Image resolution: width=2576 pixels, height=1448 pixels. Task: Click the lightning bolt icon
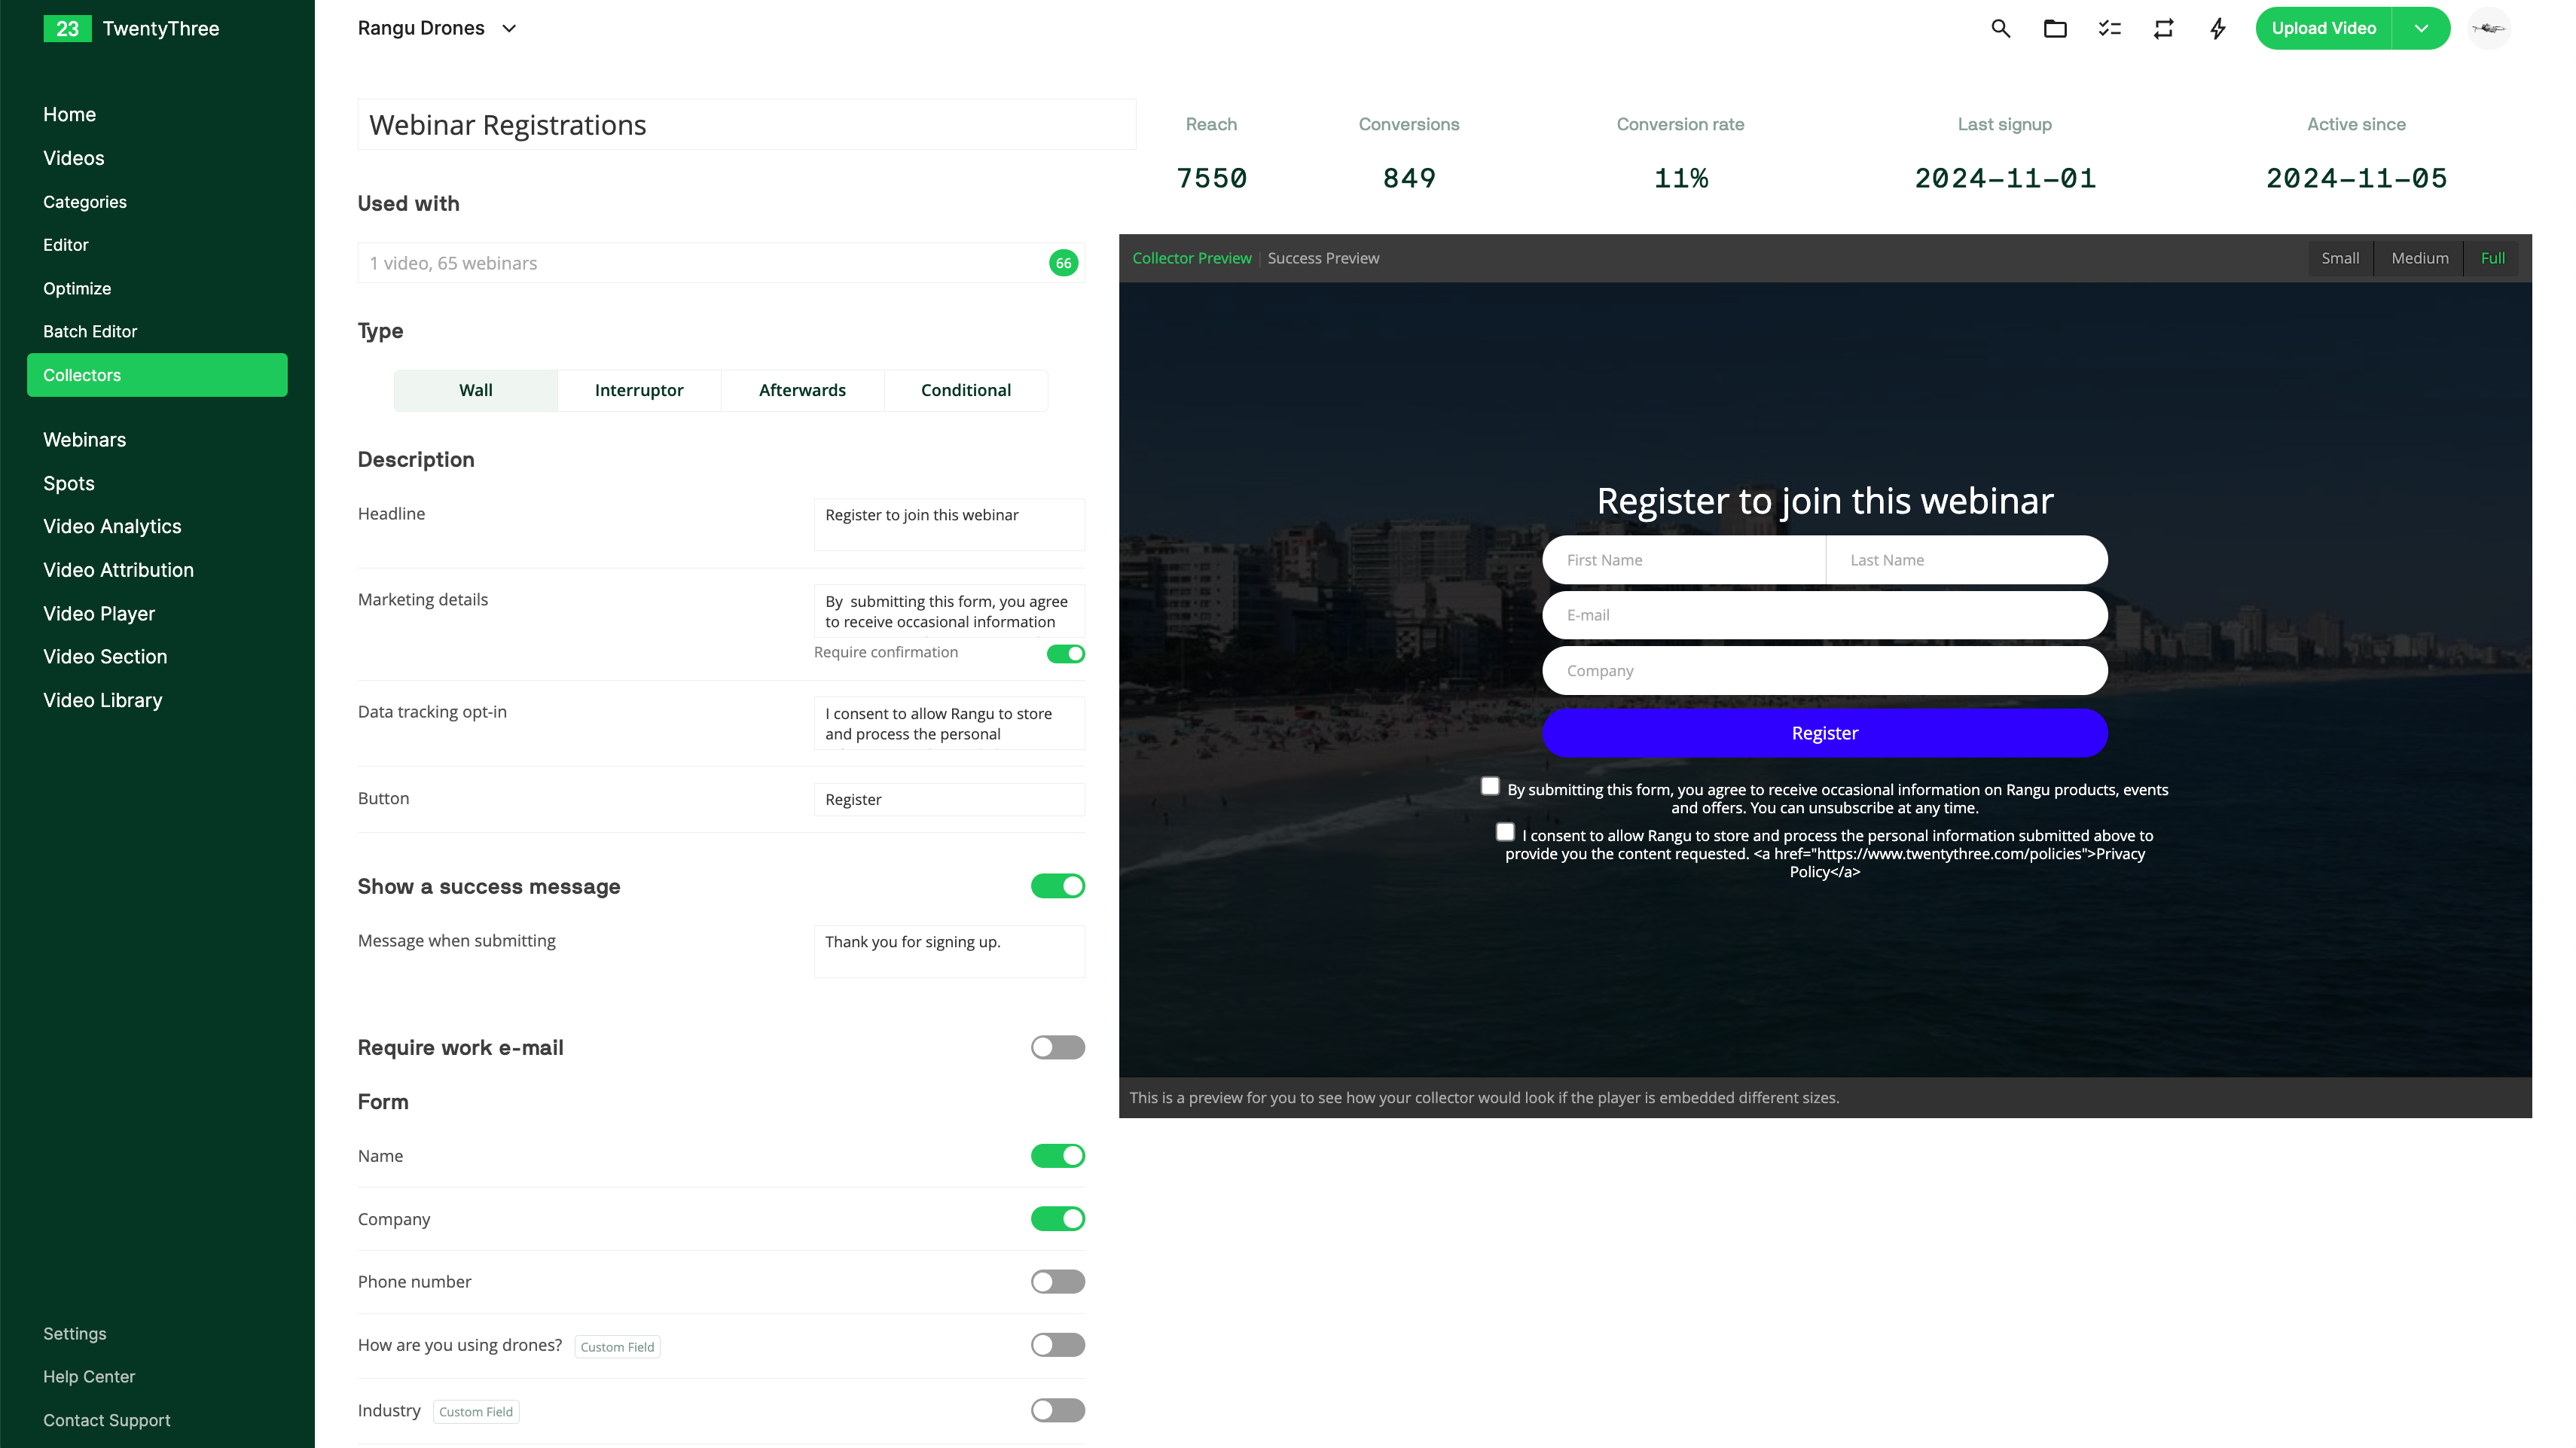pyautogui.click(x=2217, y=28)
